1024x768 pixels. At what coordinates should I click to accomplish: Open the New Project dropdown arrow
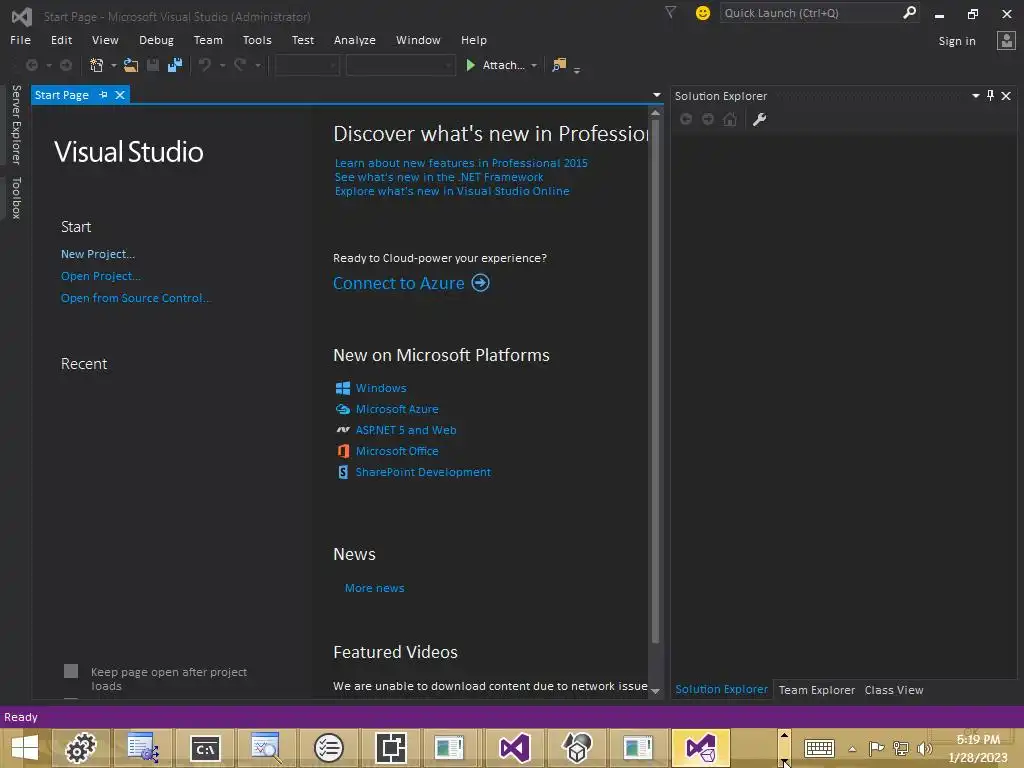coord(114,65)
